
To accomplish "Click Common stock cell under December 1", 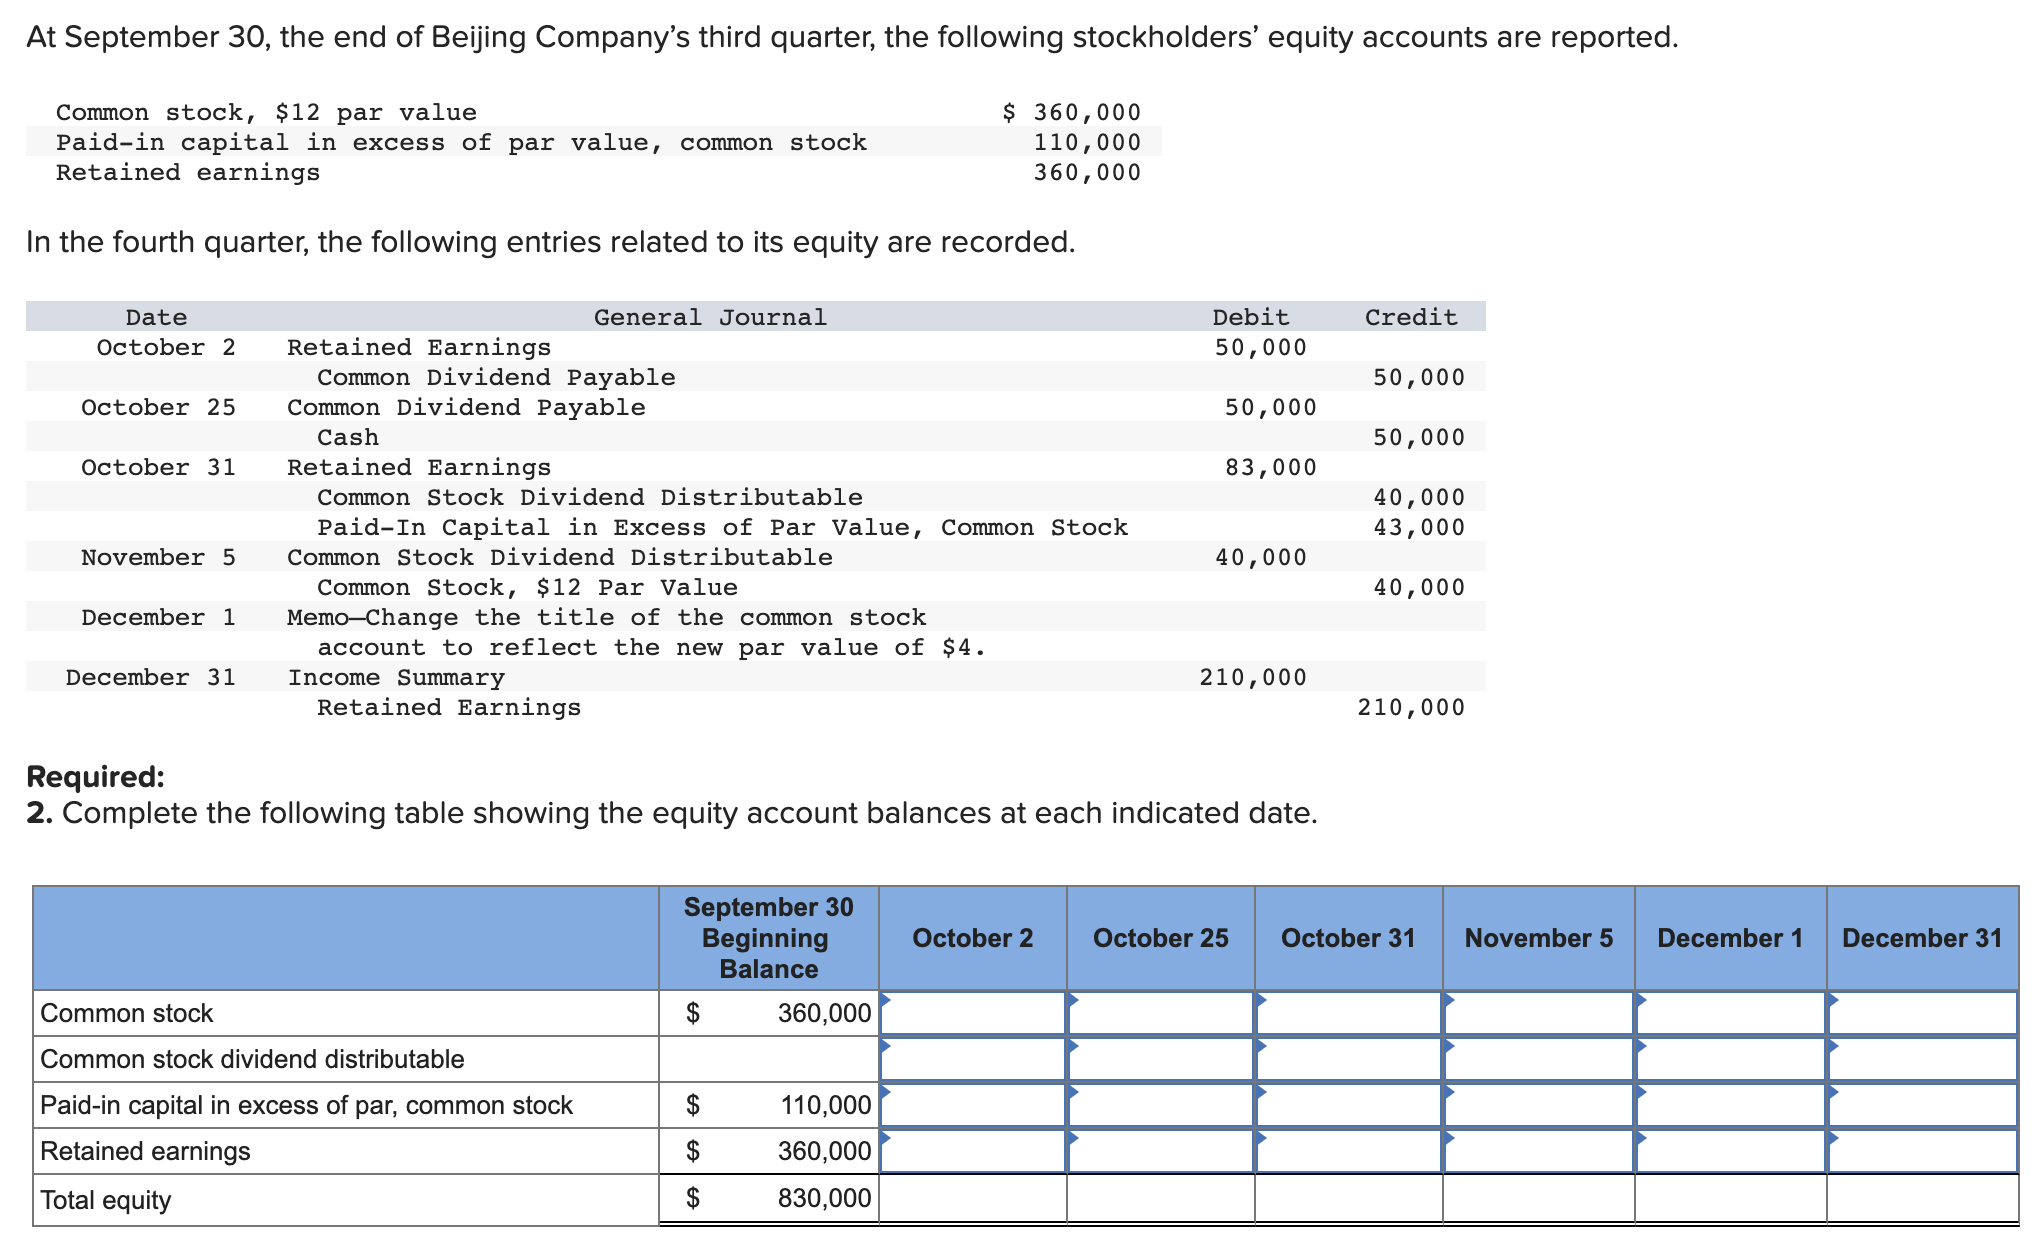I will (x=1731, y=1013).
